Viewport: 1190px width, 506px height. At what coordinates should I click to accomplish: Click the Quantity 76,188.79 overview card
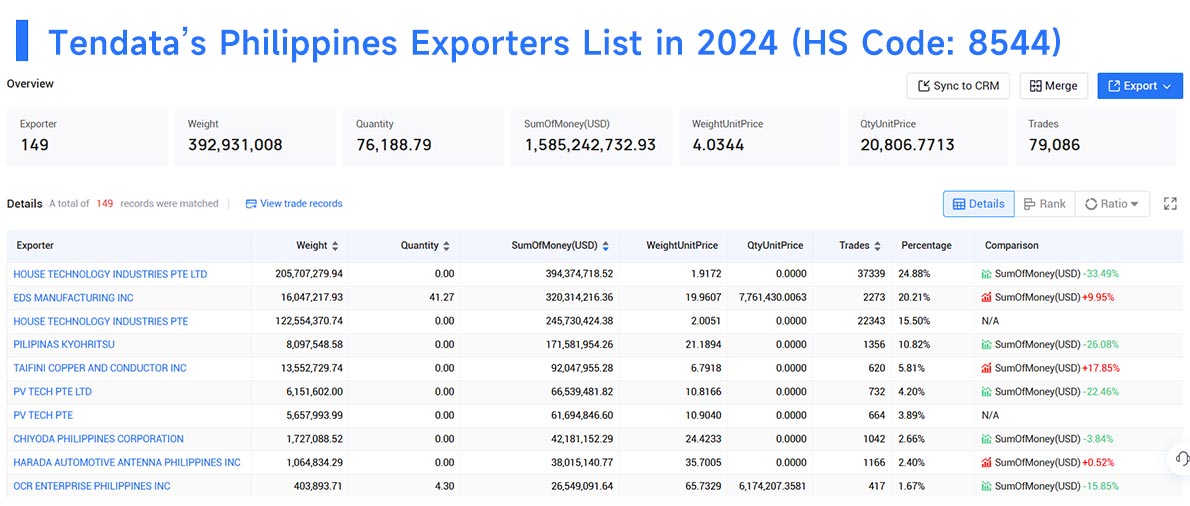point(423,137)
